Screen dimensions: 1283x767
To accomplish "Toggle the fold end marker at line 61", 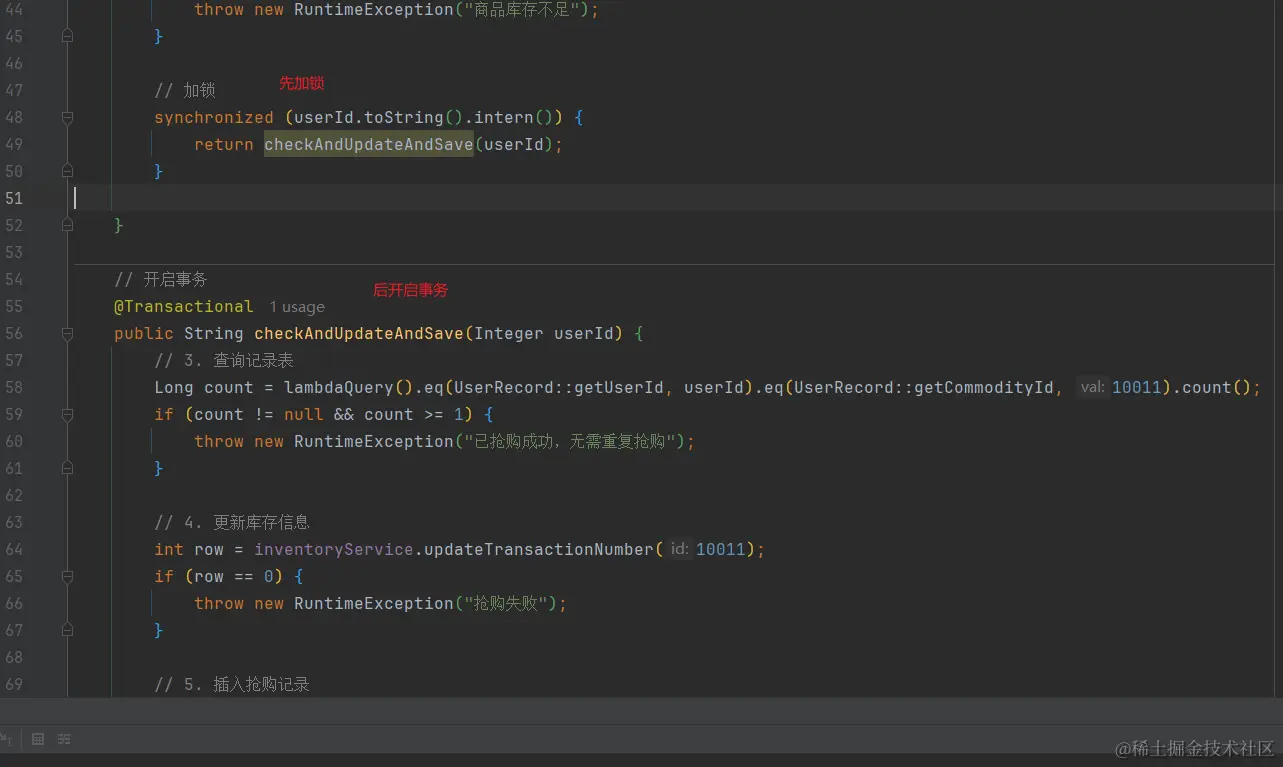I will (x=67, y=468).
